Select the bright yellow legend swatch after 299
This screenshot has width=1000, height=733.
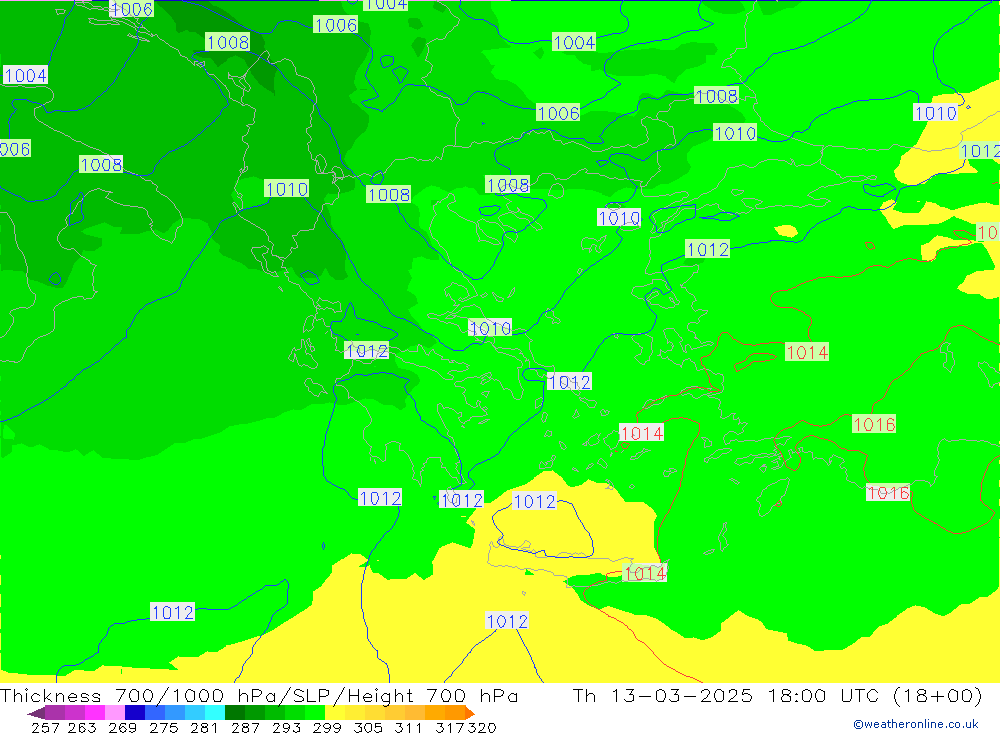click(335, 713)
